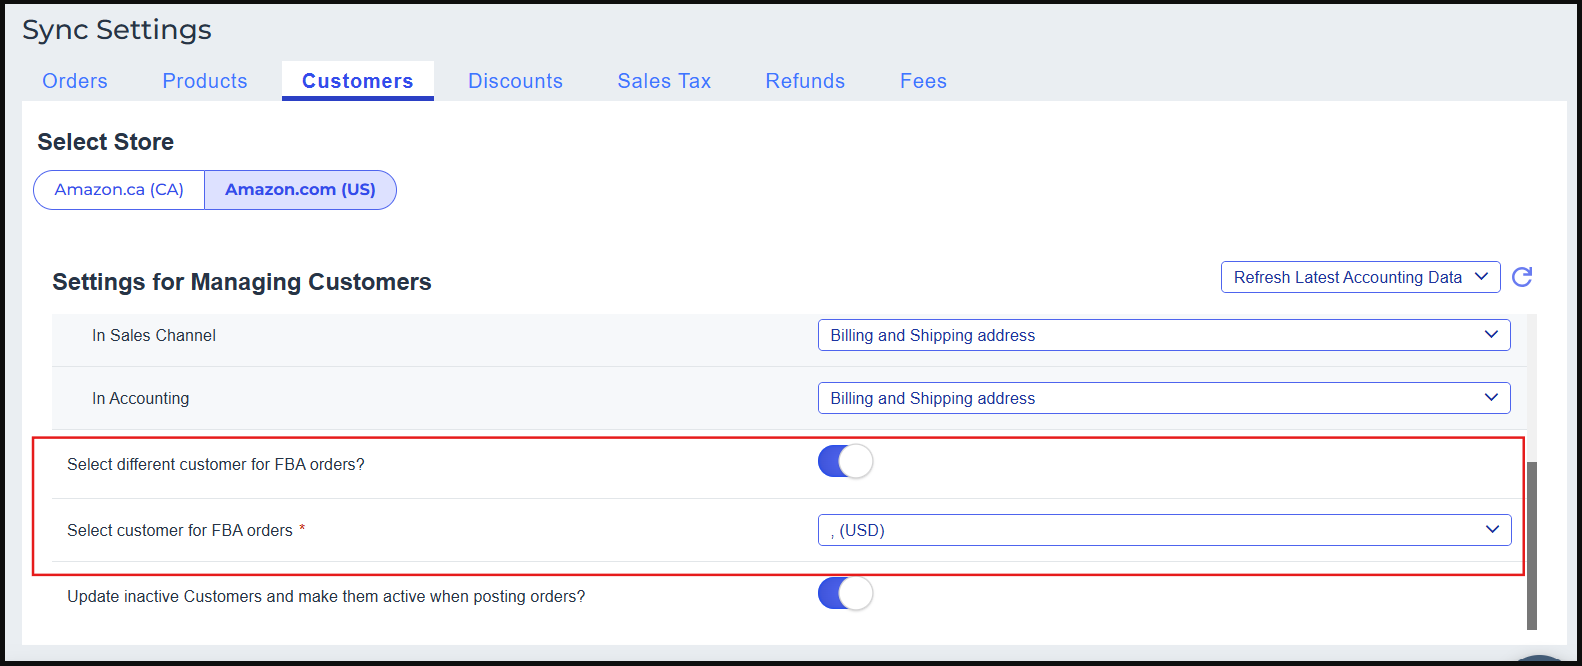
Task: Switch to the Orders tab
Action: [75, 81]
